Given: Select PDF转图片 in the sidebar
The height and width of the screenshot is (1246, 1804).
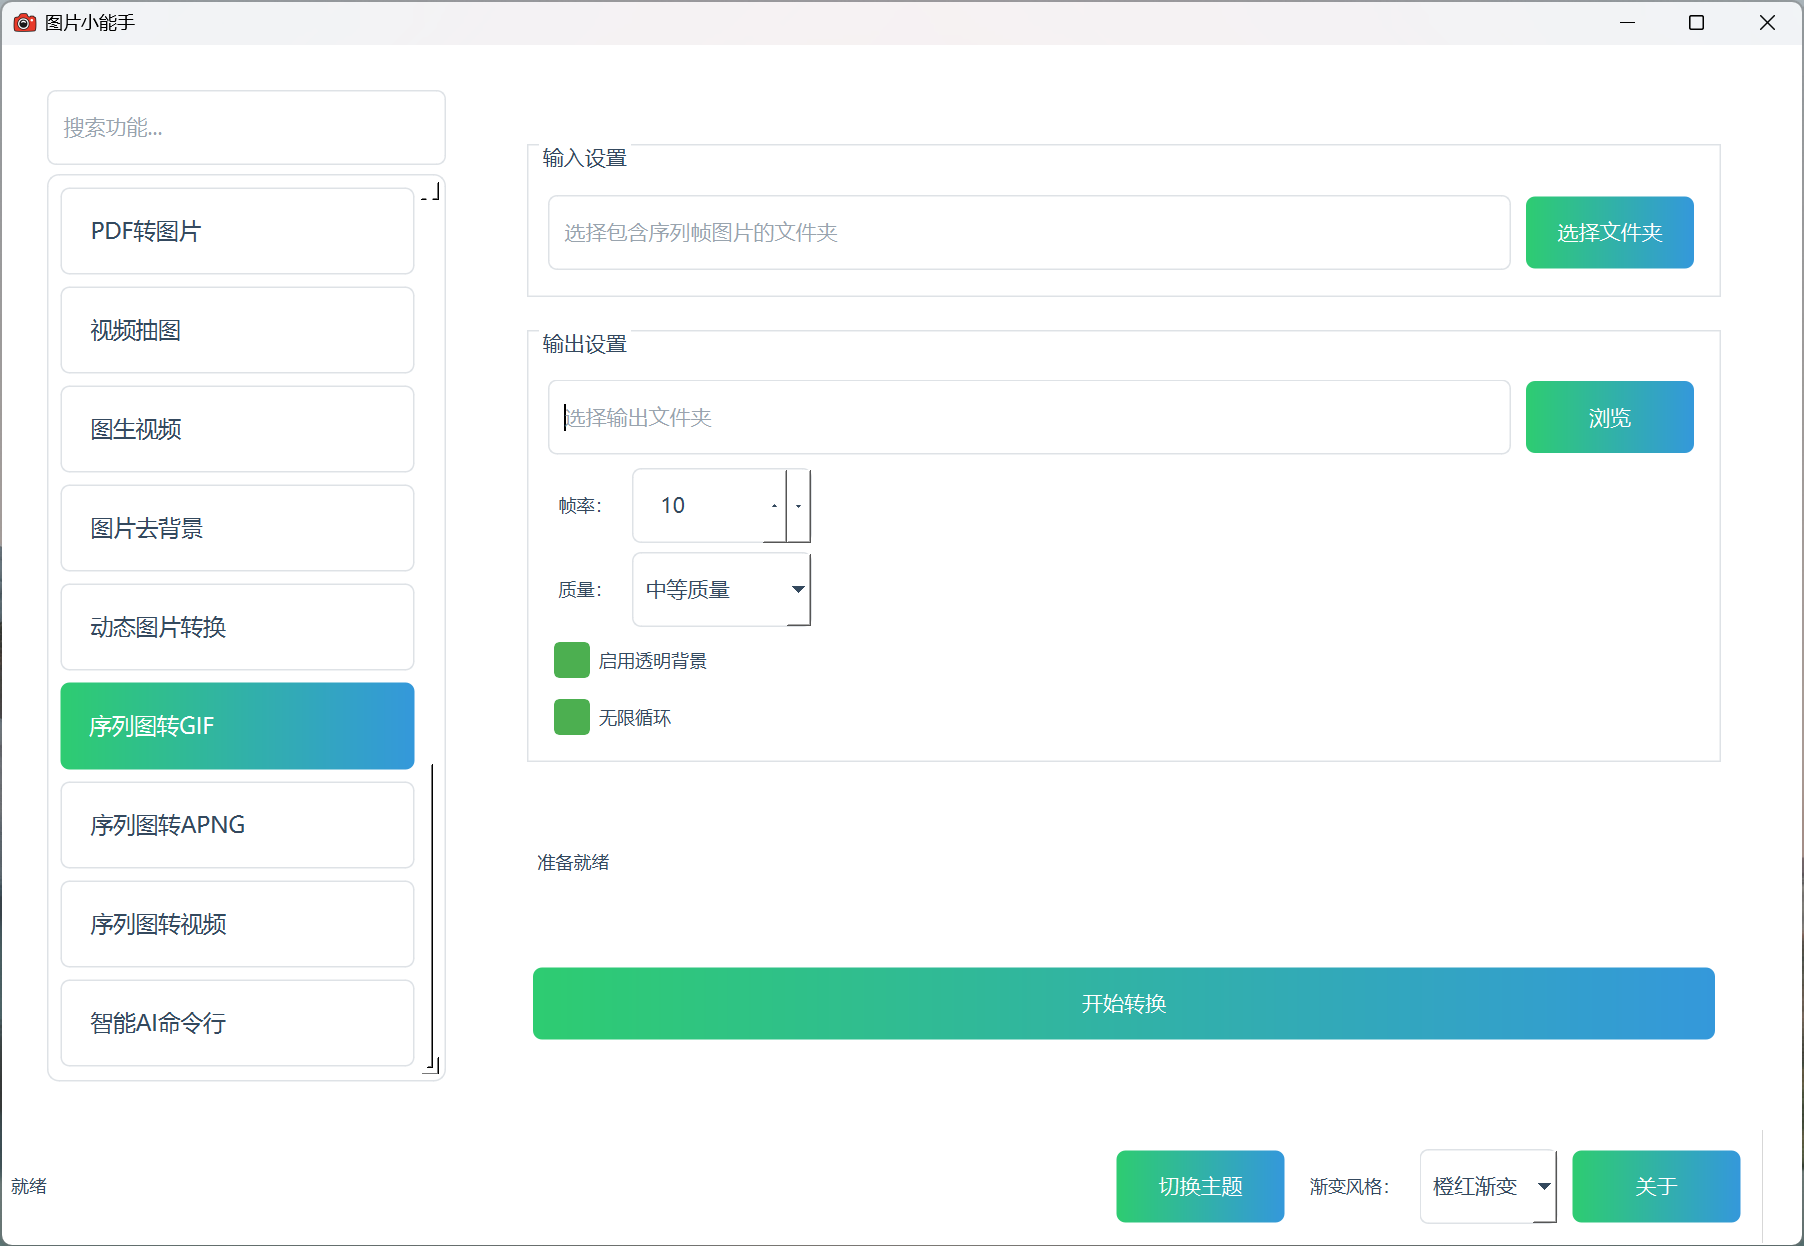Looking at the screenshot, I should click(237, 231).
